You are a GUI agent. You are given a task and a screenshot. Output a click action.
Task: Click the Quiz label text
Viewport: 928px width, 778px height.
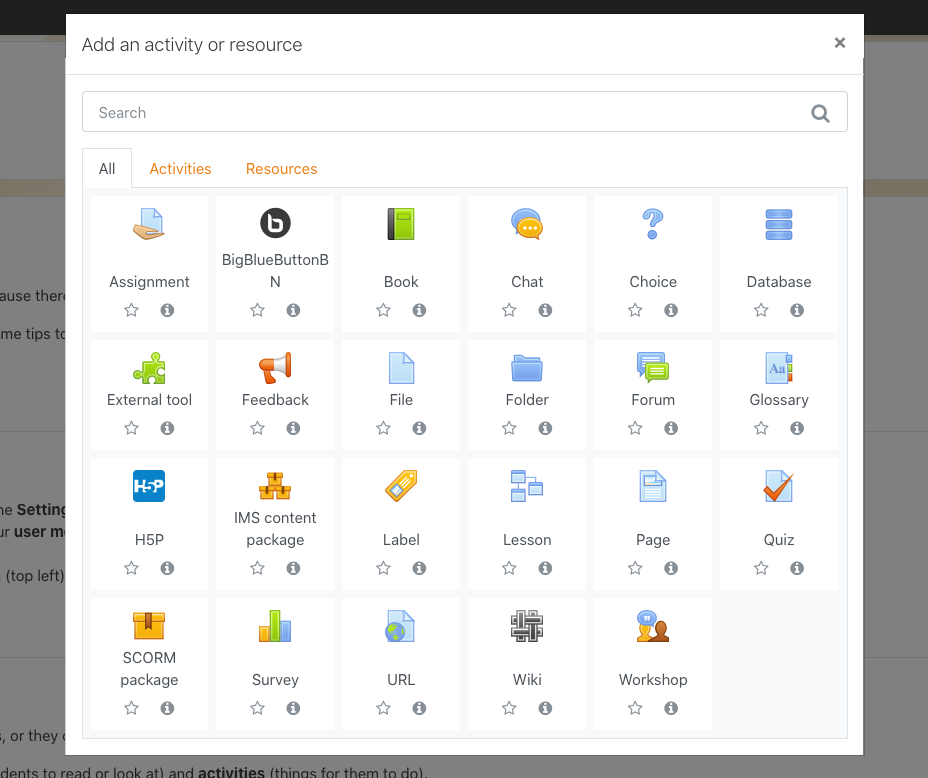click(779, 539)
